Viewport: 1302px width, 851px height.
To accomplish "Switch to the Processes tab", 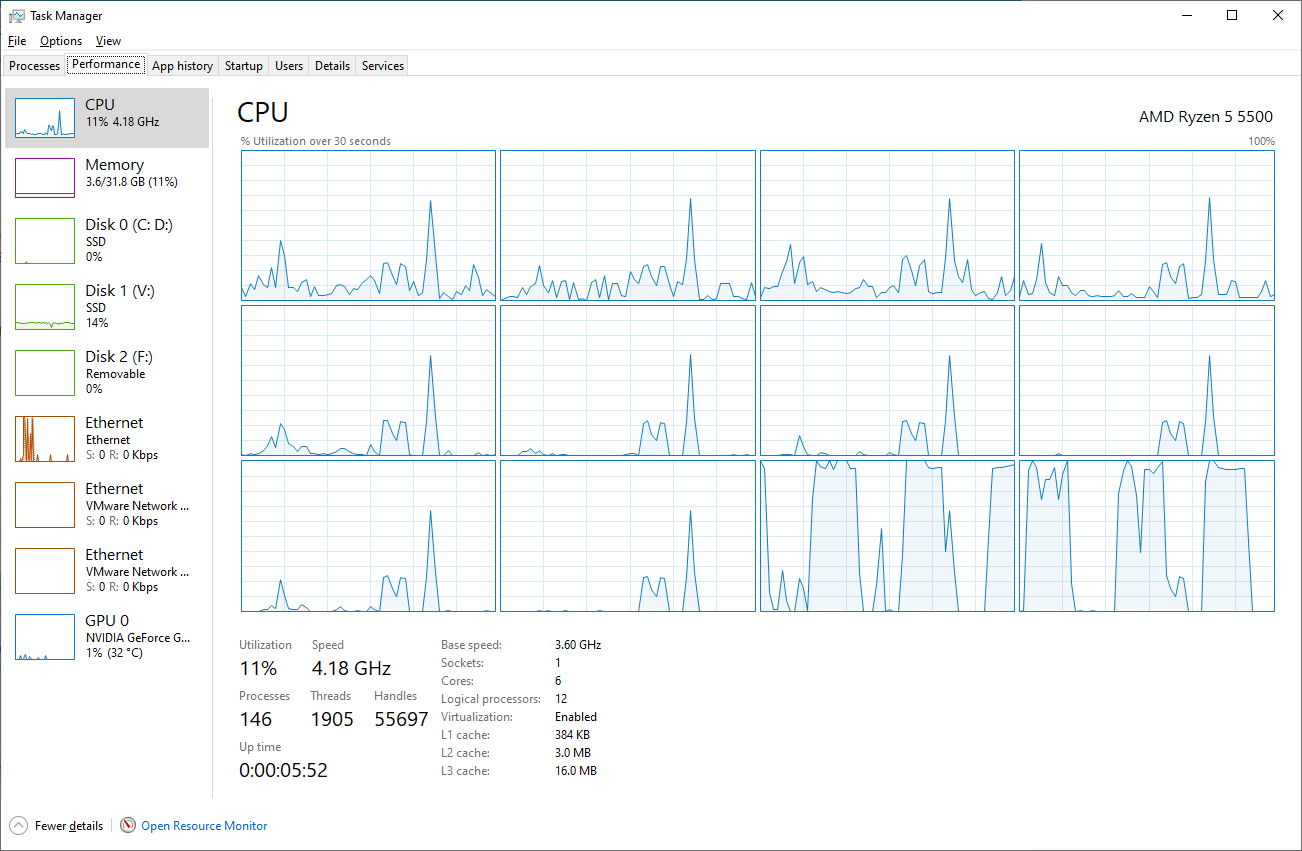I will pos(34,66).
